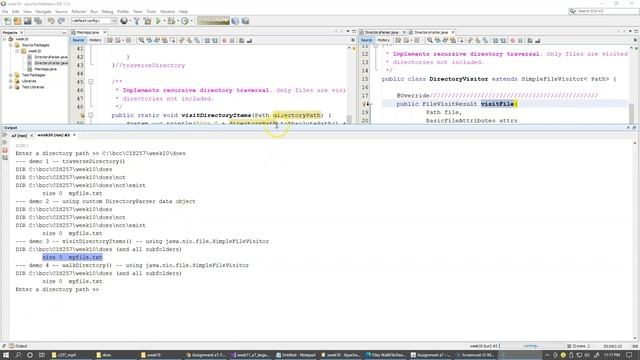This screenshot has width=640, height=360.
Task: Open Untitled - Notepad from taskbar
Action: pyautogui.click(x=296, y=355)
